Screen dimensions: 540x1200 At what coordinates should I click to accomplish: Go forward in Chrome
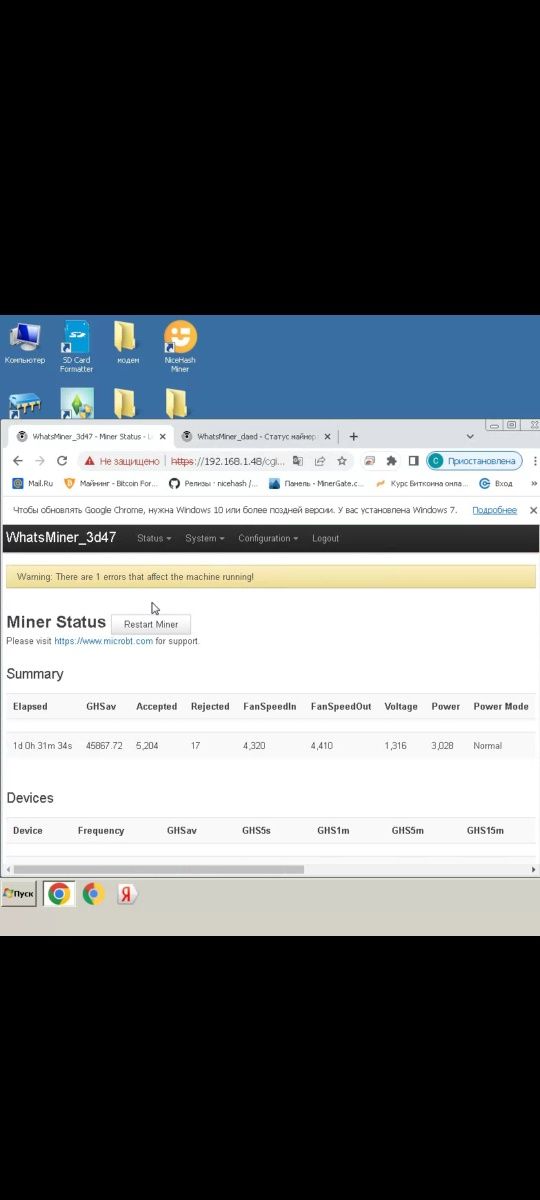coord(39,461)
